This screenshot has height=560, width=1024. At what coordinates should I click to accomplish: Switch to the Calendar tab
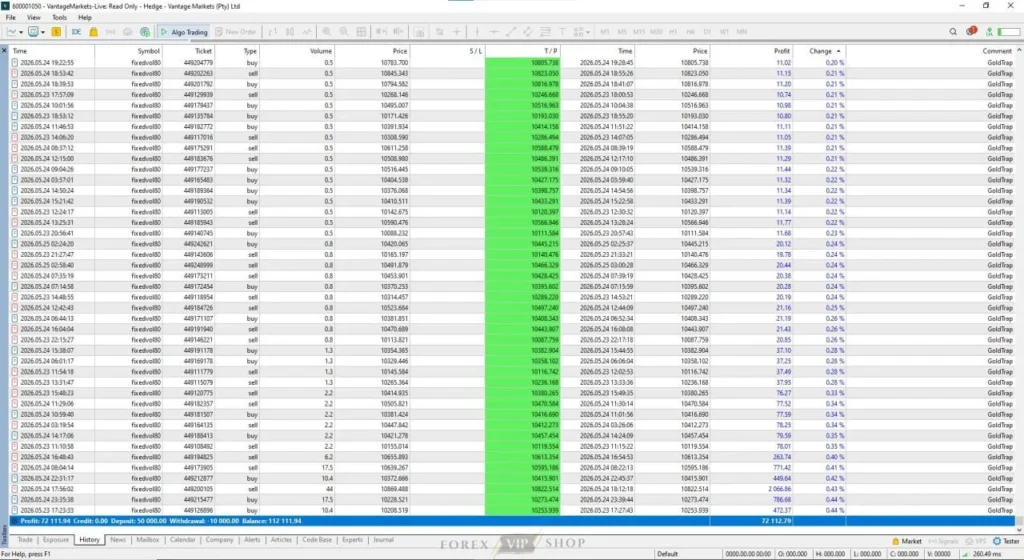(x=182, y=540)
